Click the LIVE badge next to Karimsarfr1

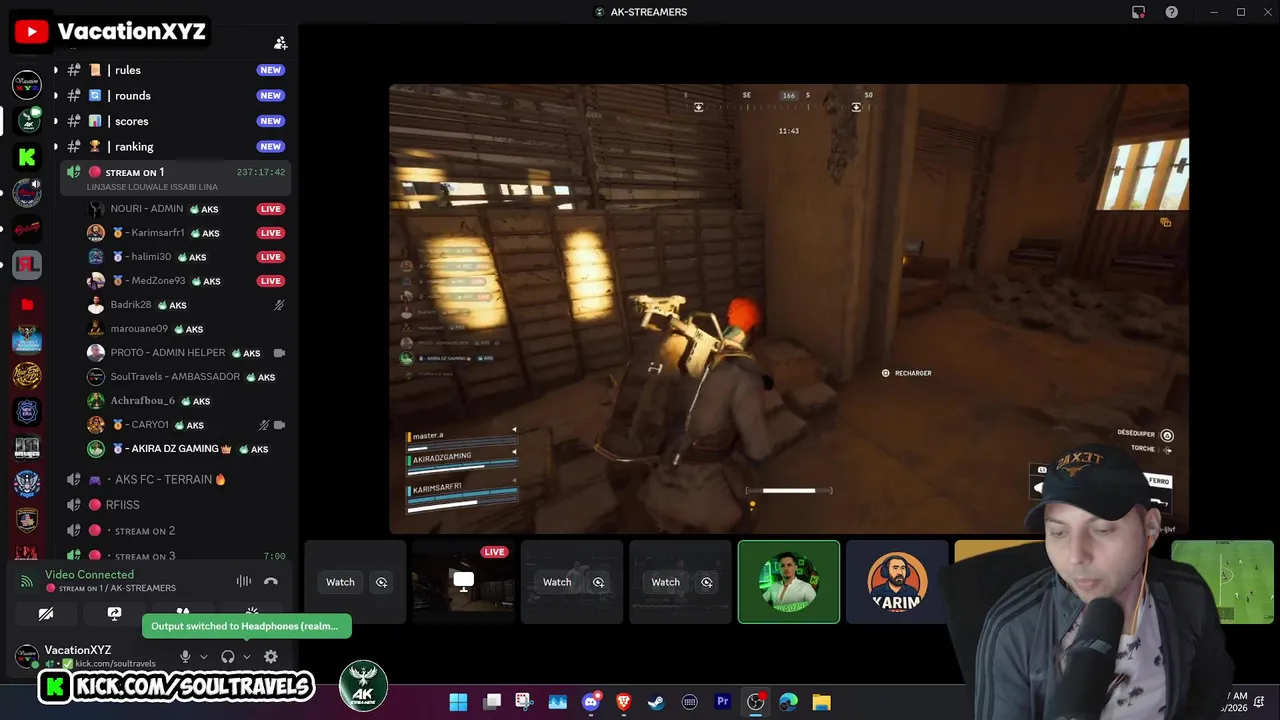tap(271, 233)
